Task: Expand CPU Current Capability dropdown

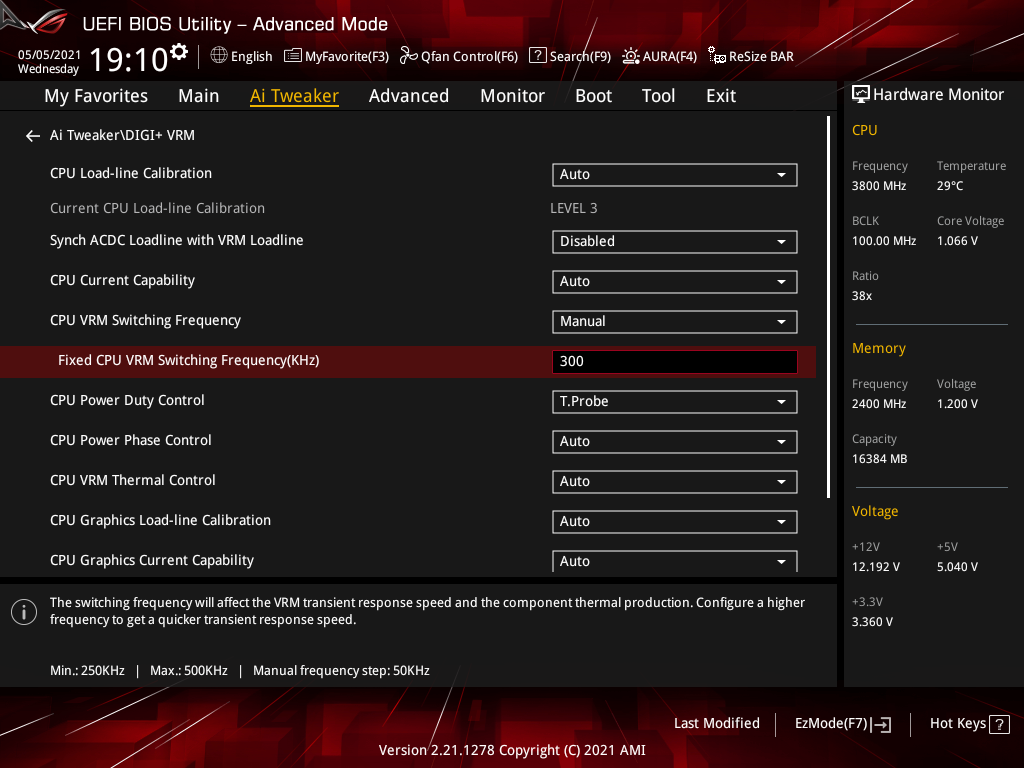Action: 675,281
